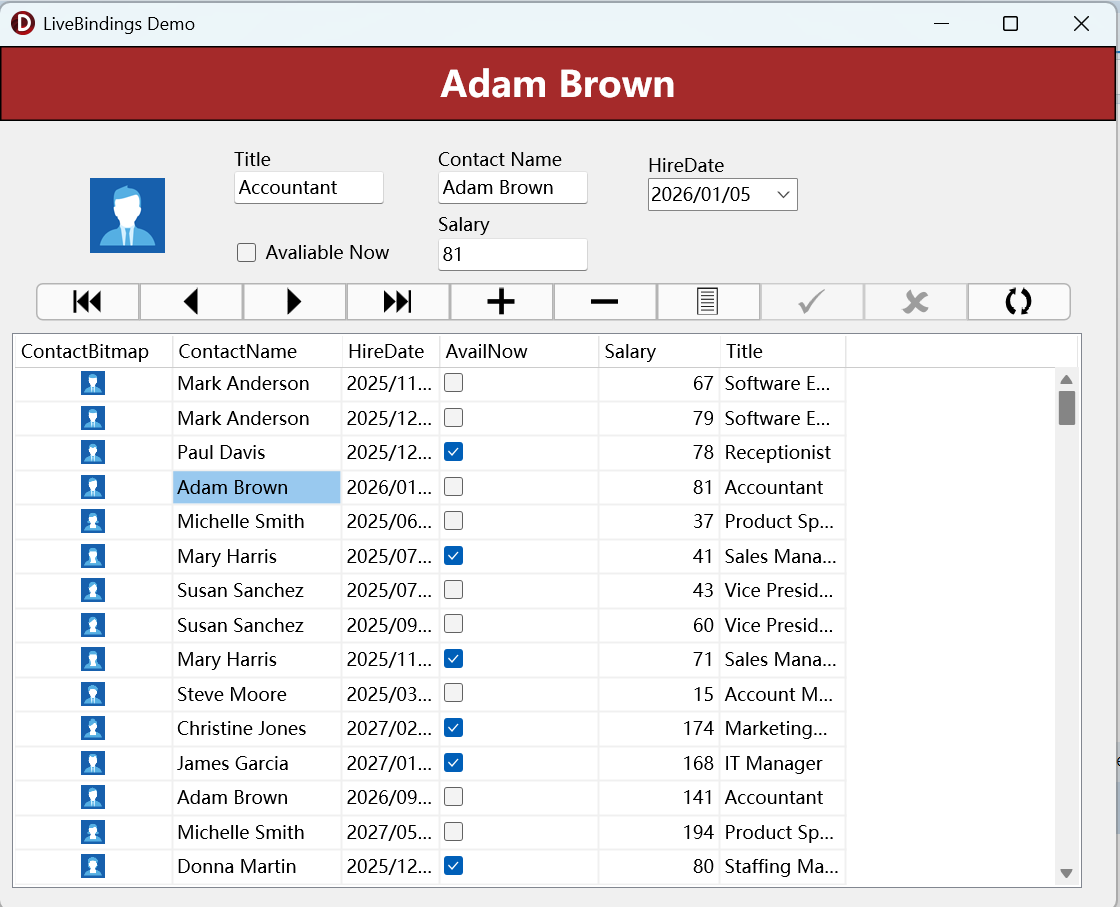This screenshot has width=1120, height=907.
Task: Delete current record with minus button
Action: coord(605,301)
